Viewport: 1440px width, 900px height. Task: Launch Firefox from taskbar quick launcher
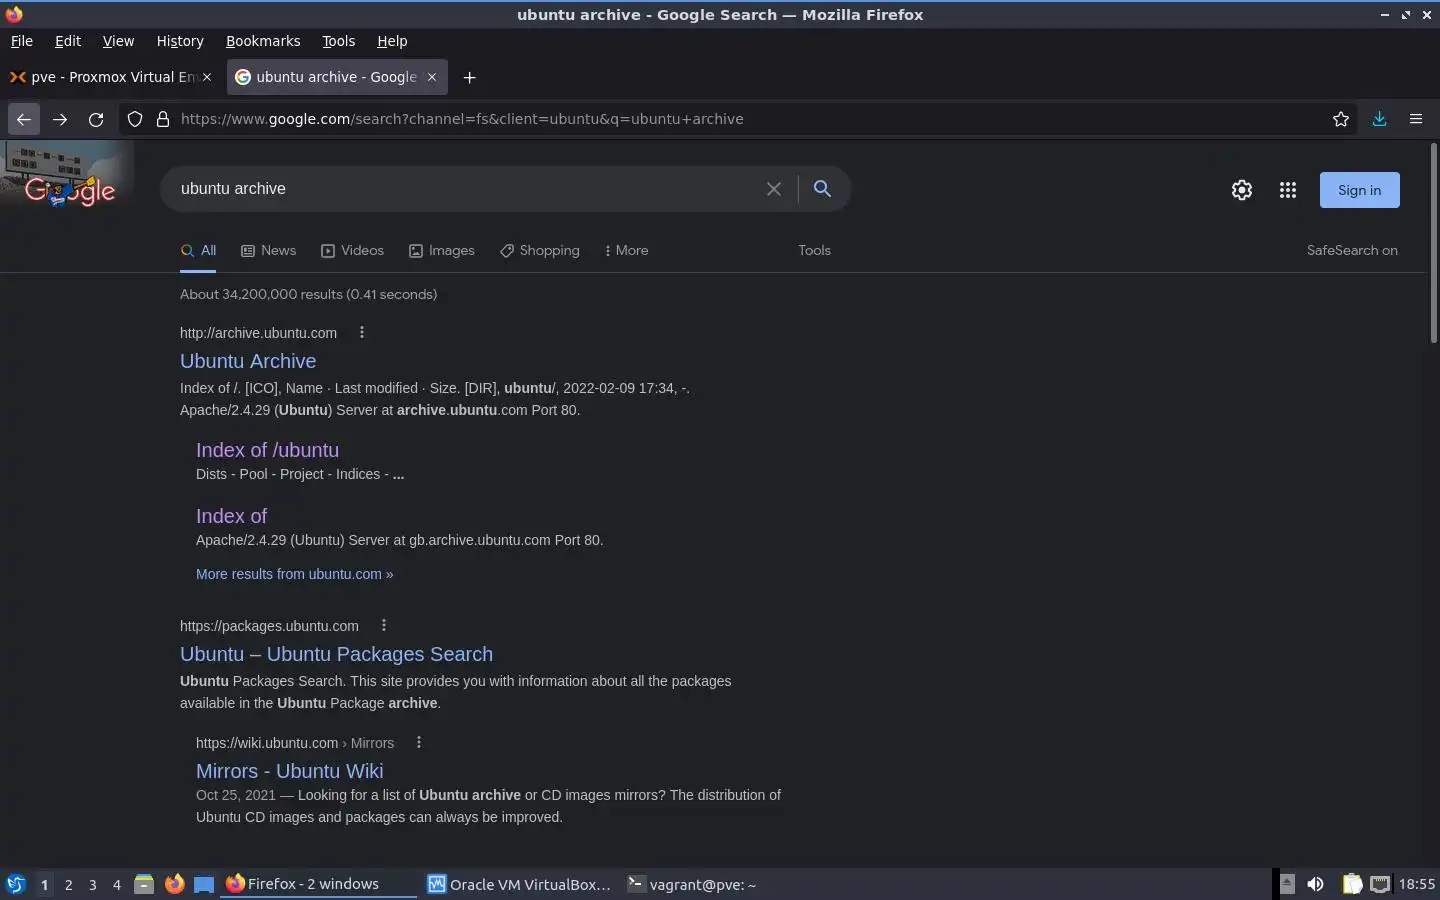click(x=174, y=884)
